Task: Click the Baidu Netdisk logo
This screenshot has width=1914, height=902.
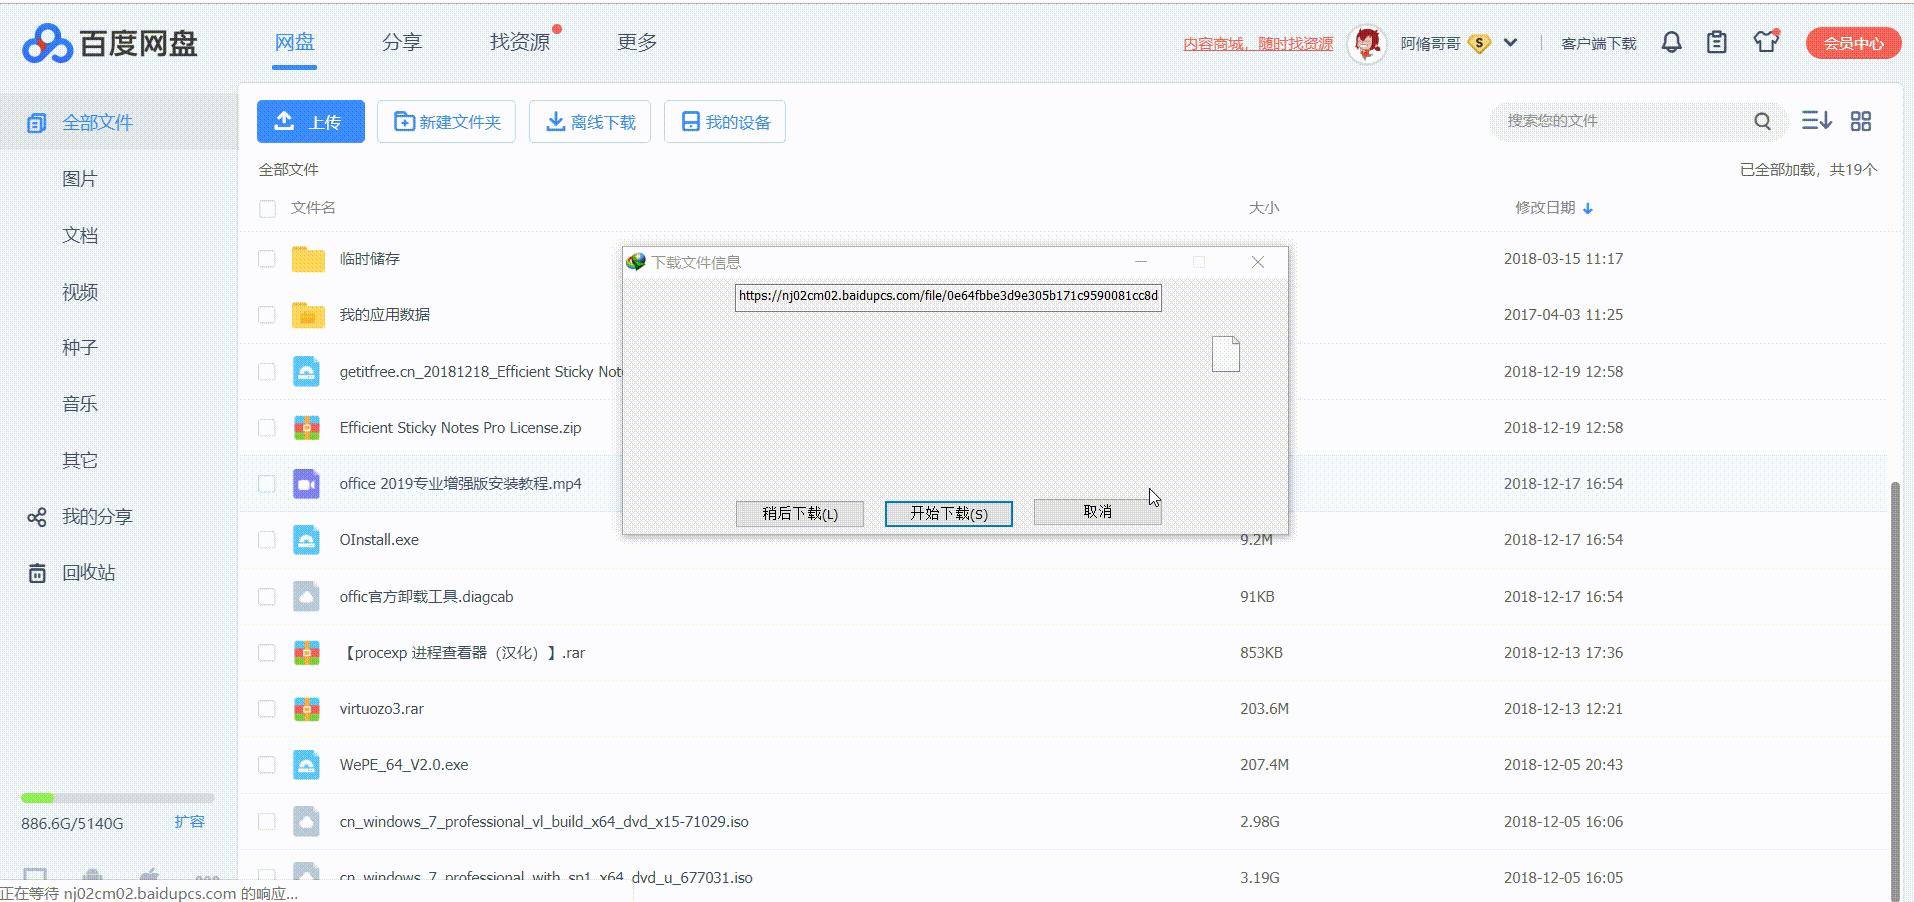Action: pos(110,43)
